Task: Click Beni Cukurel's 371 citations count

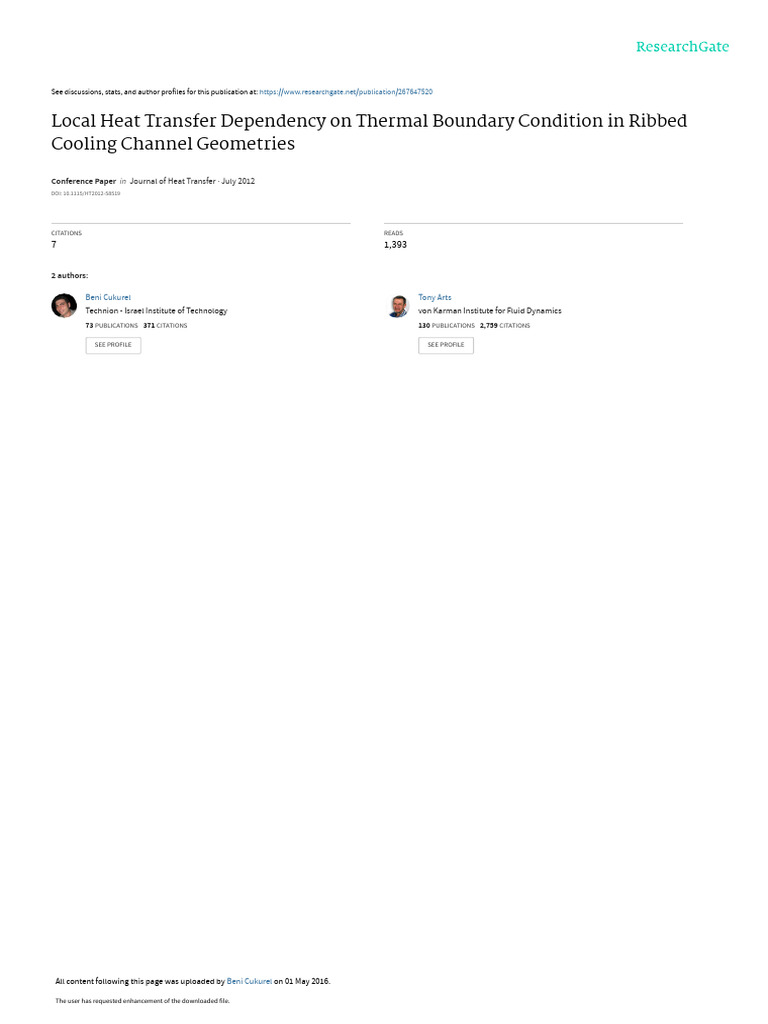Action: pyautogui.click(x=165, y=326)
